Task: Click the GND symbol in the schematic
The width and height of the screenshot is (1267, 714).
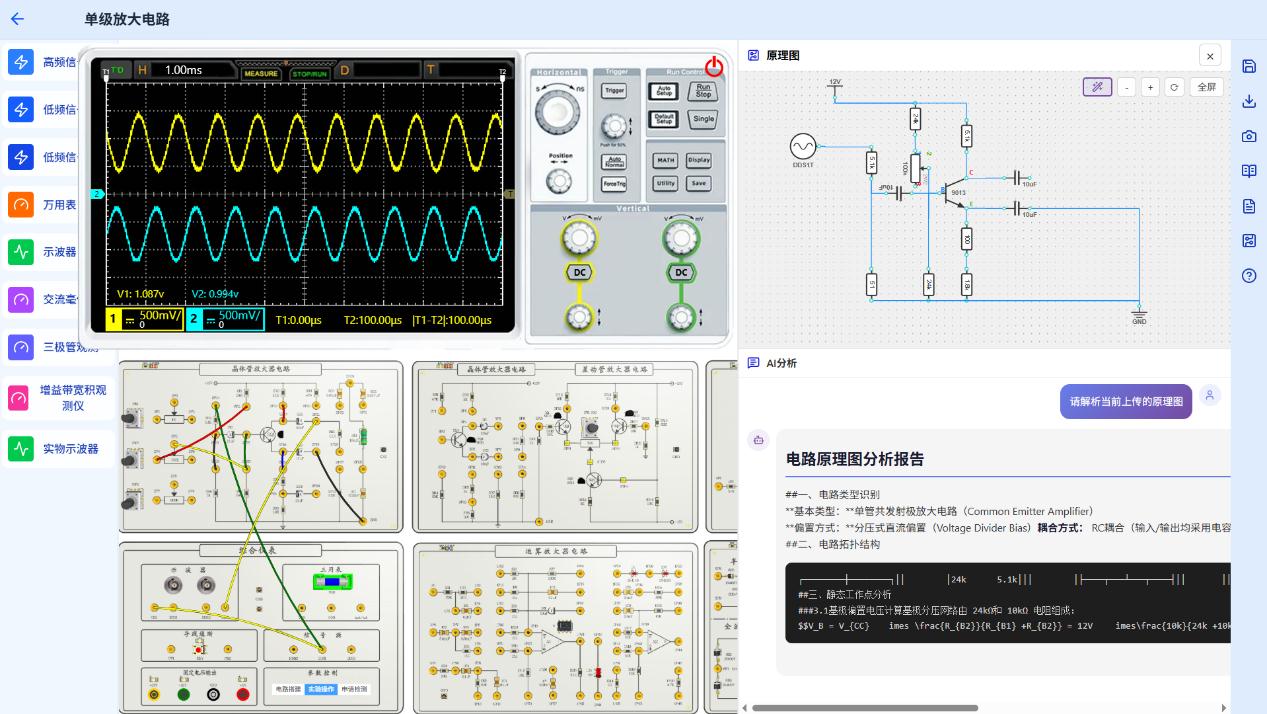Action: point(1139,316)
